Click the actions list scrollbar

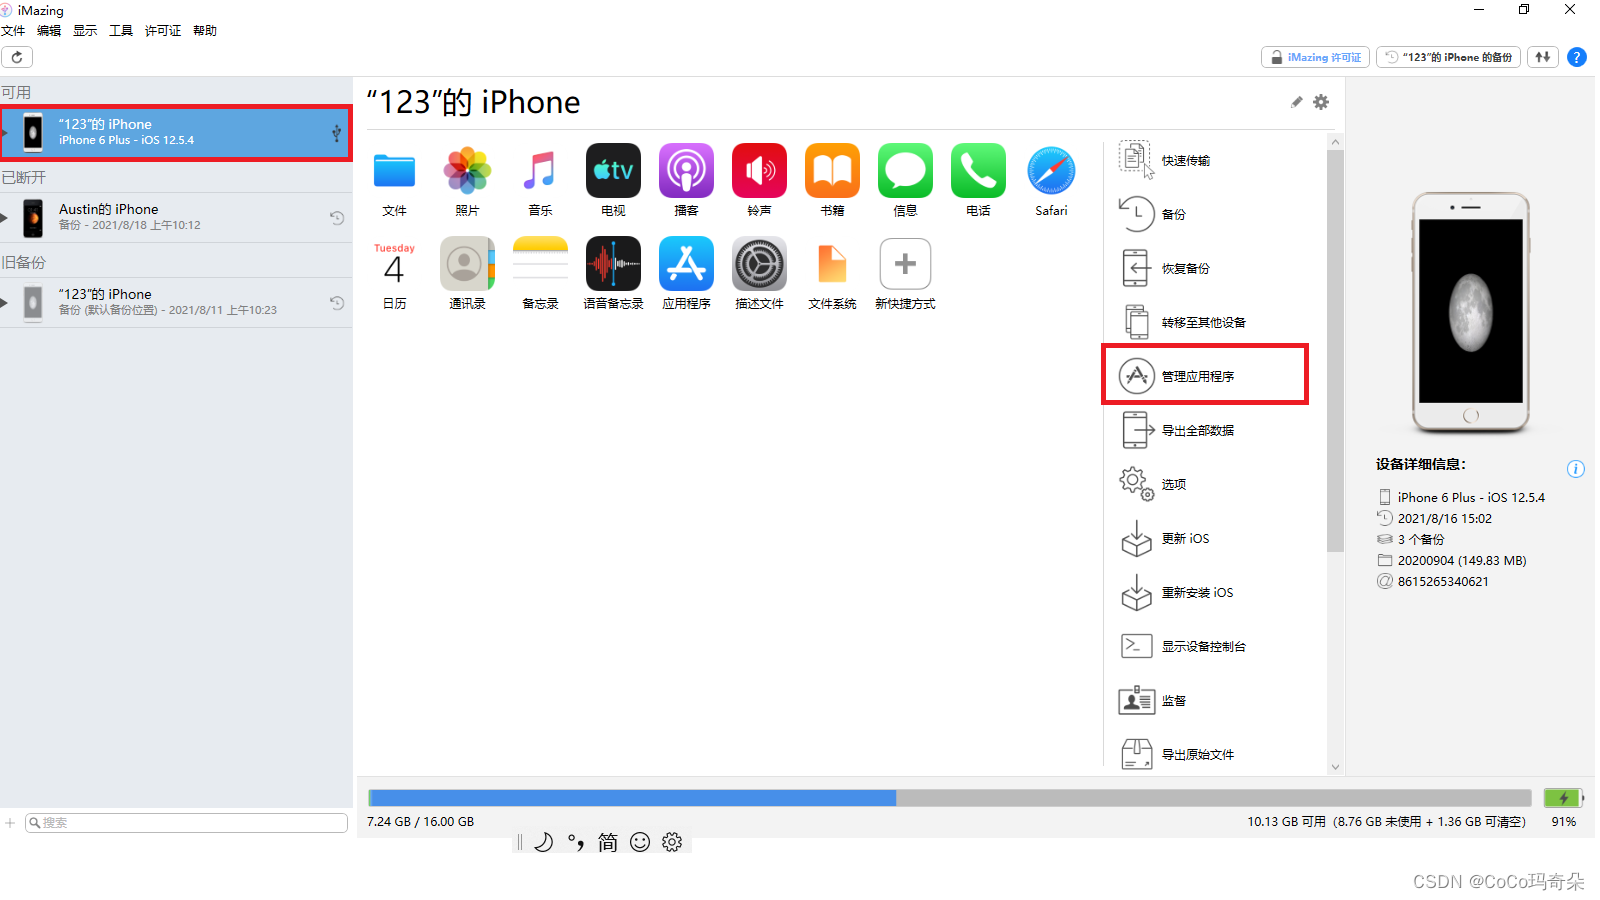[x=1335, y=351]
